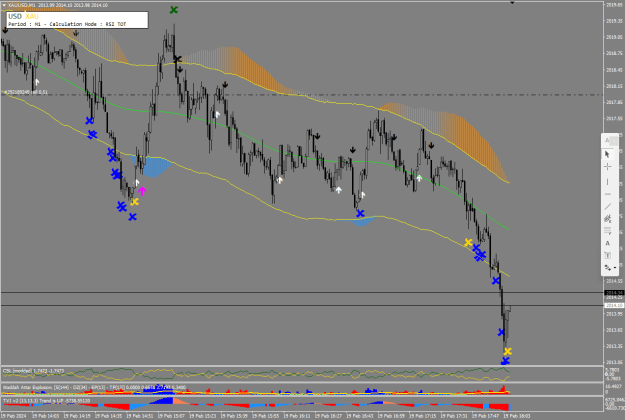Select the cursor arrow tool in floating toolbar

[607, 154]
